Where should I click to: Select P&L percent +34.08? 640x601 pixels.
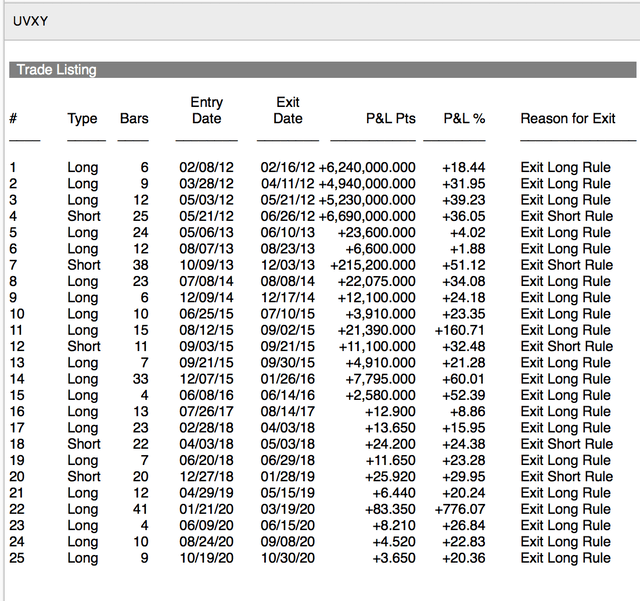[x=464, y=281]
